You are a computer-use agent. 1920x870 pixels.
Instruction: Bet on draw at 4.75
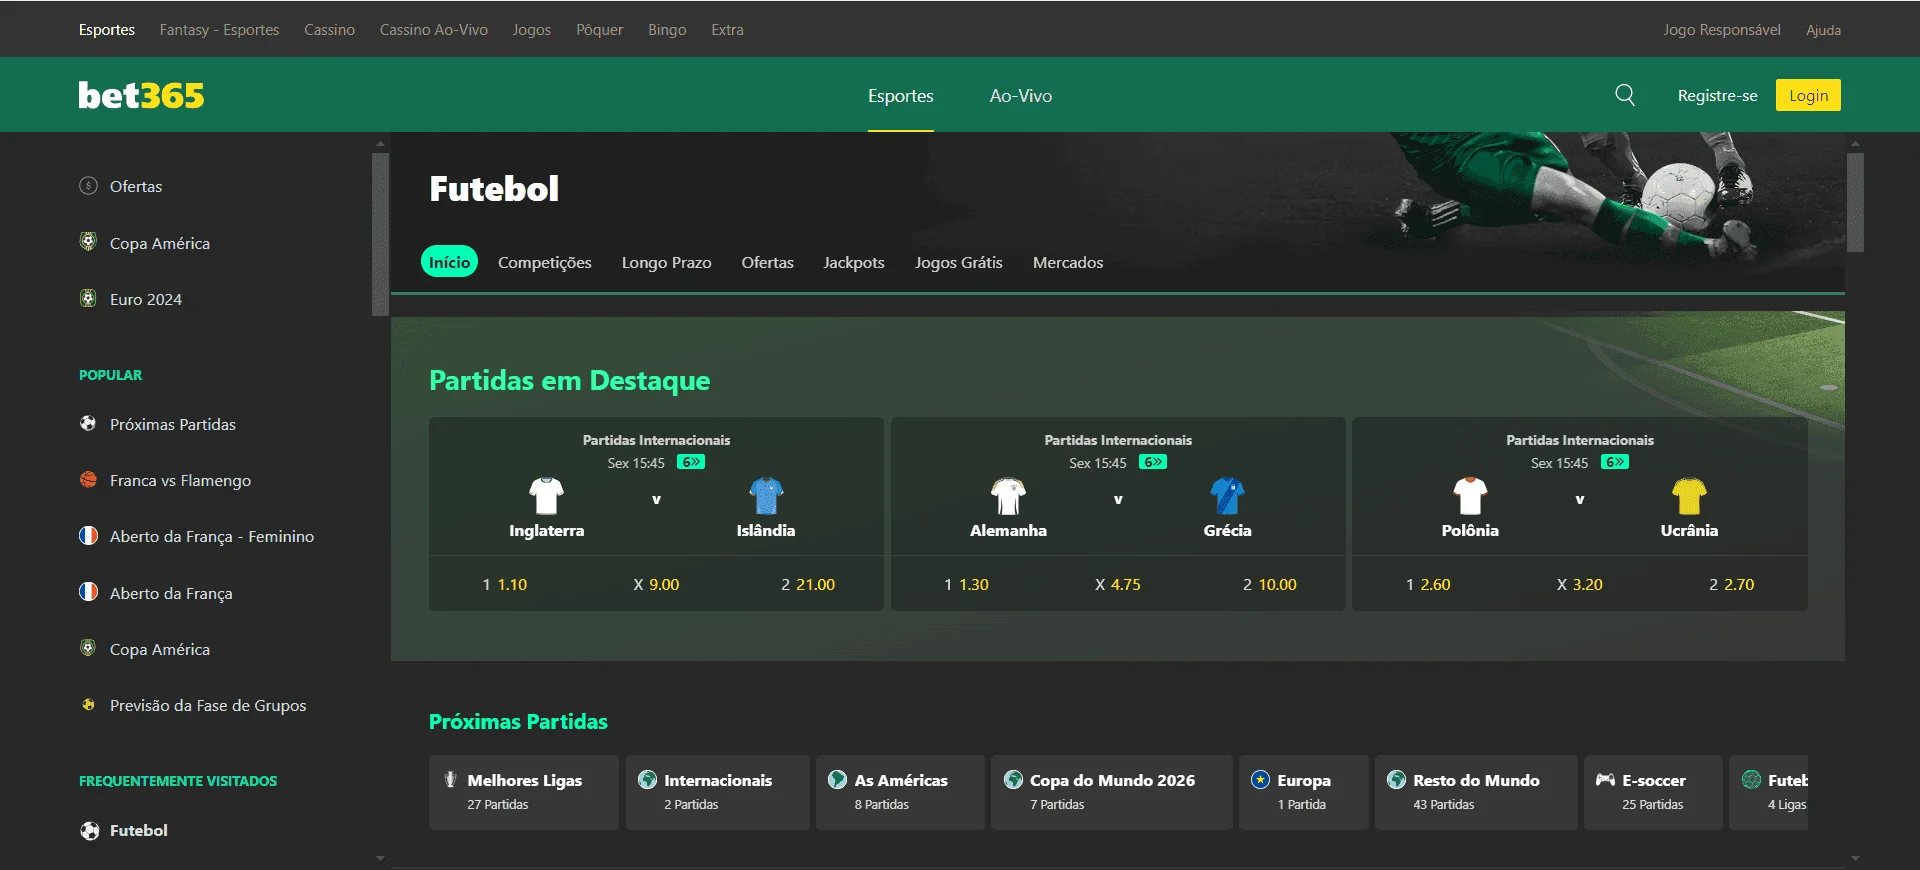coord(1118,584)
